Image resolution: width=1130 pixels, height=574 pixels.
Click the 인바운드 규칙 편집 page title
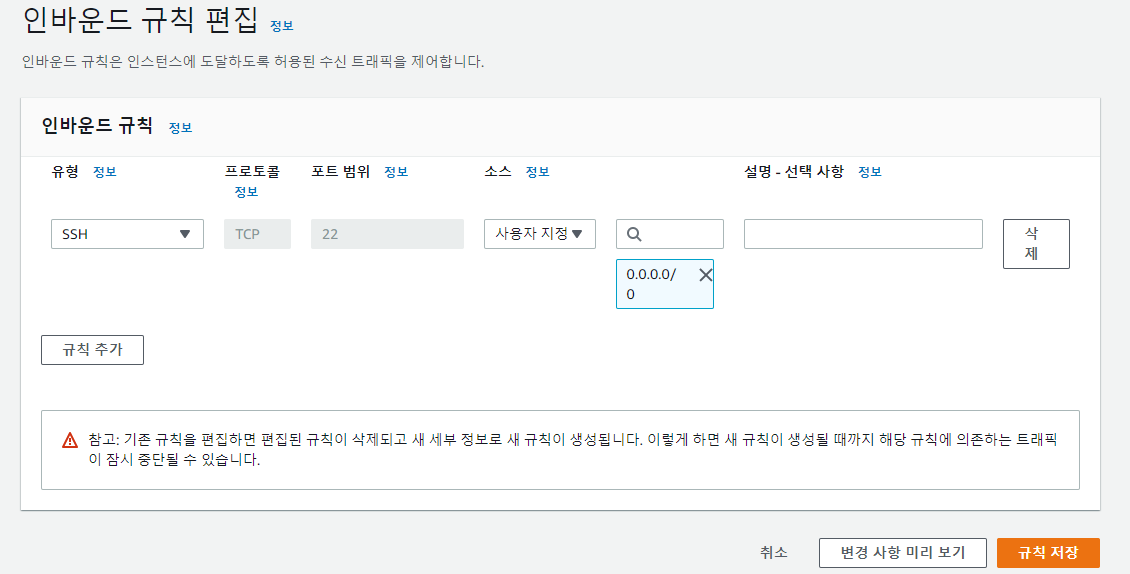[141, 19]
